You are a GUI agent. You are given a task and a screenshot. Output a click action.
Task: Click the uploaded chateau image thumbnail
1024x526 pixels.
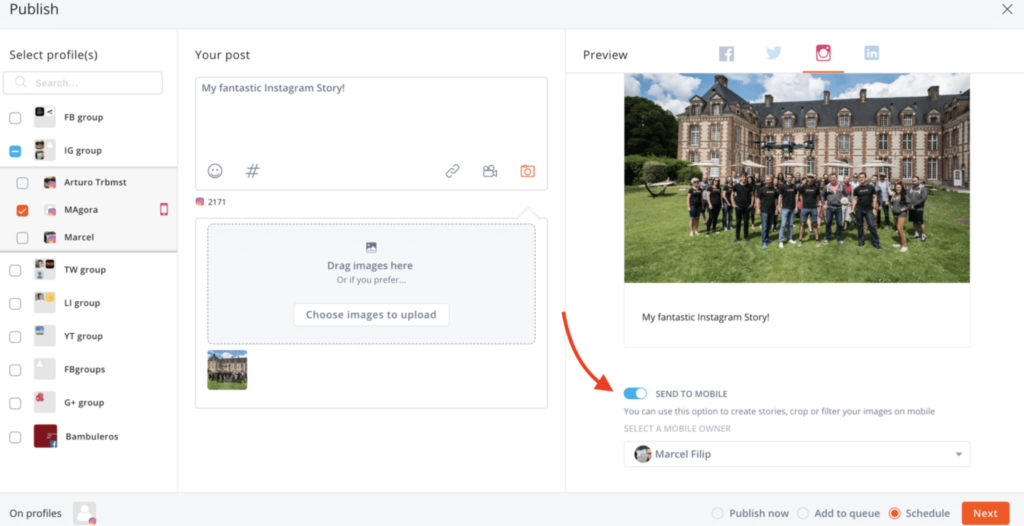tap(227, 370)
